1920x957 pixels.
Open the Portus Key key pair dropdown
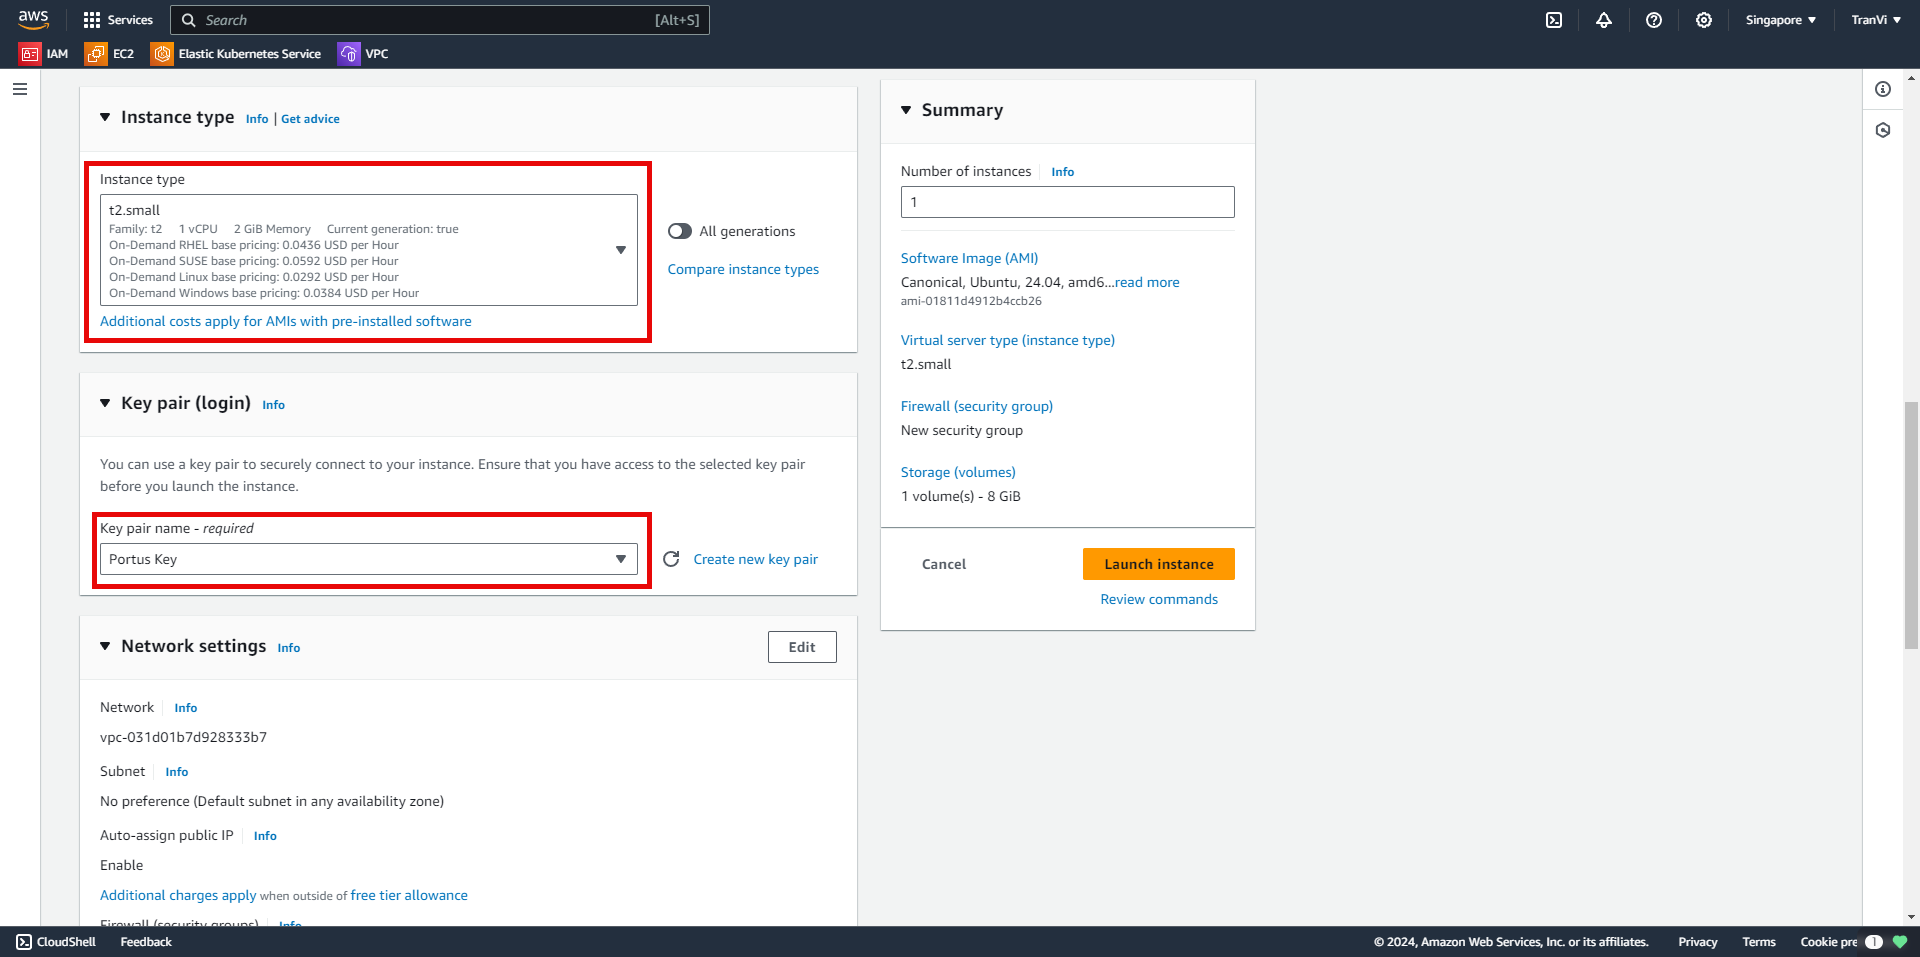point(368,559)
